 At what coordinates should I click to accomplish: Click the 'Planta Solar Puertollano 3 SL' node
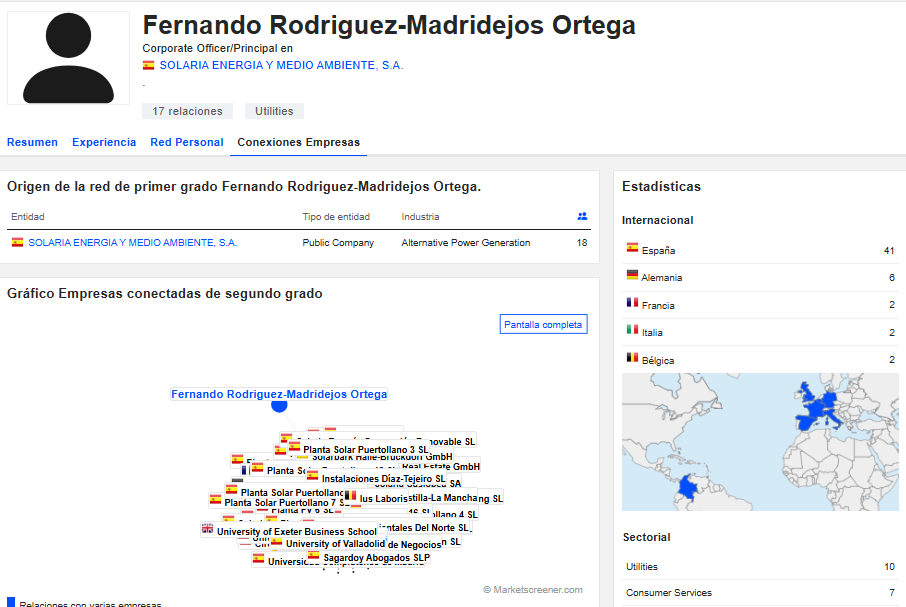click(x=366, y=449)
